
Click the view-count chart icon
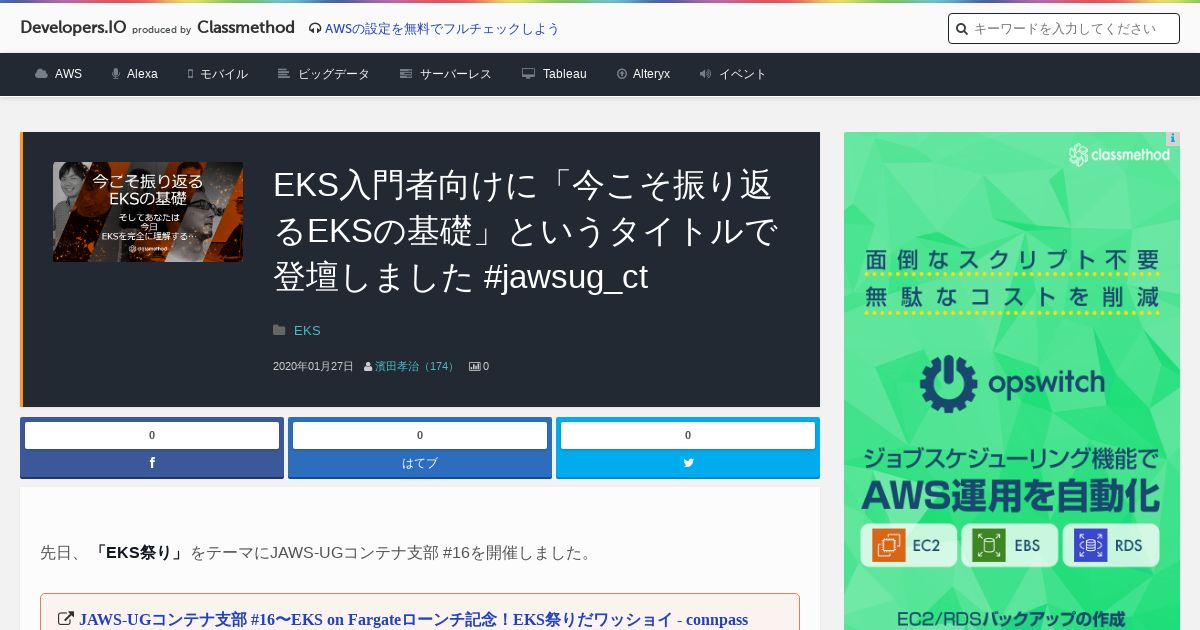[x=474, y=367]
